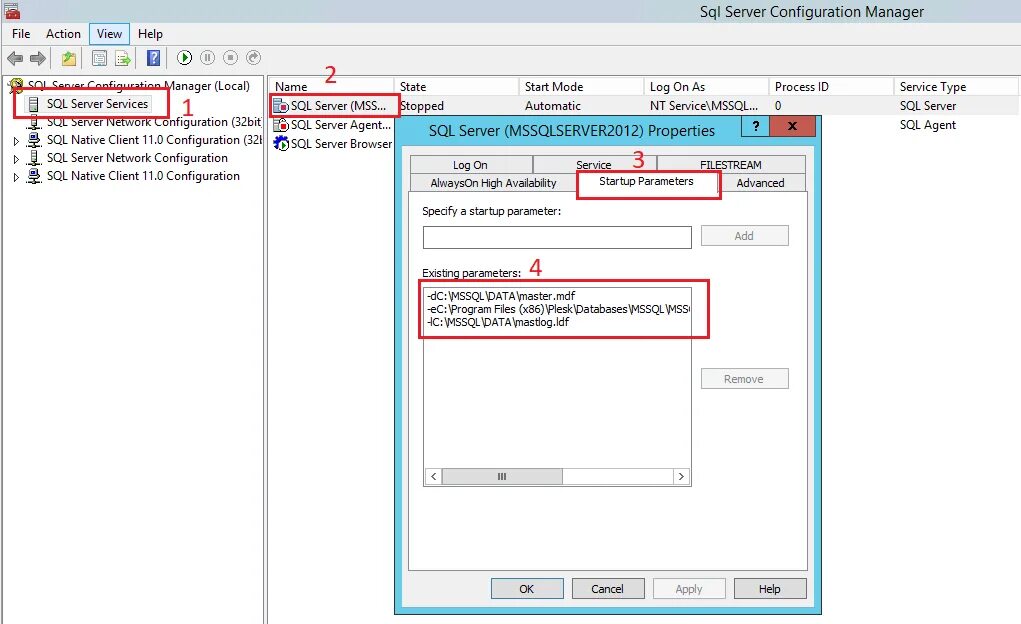Select the Startup Parameters tab

point(646,182)
